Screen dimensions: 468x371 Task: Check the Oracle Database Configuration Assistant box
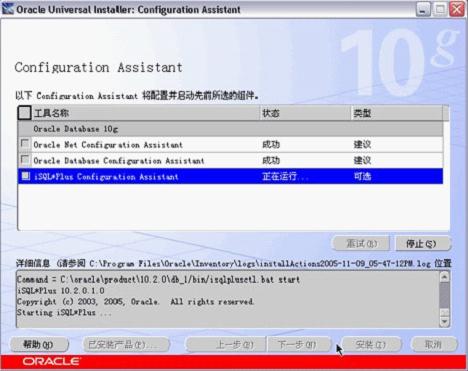25,160
